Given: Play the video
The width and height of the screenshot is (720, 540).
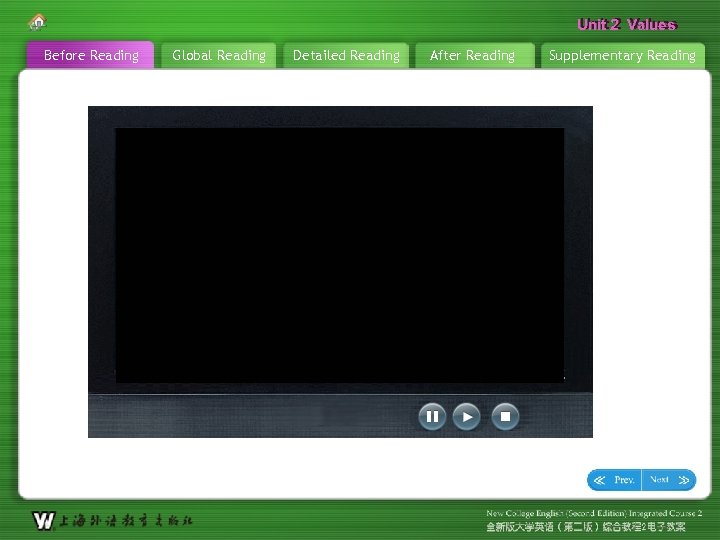Looking at the screenshot, I should tap(467, 416).
